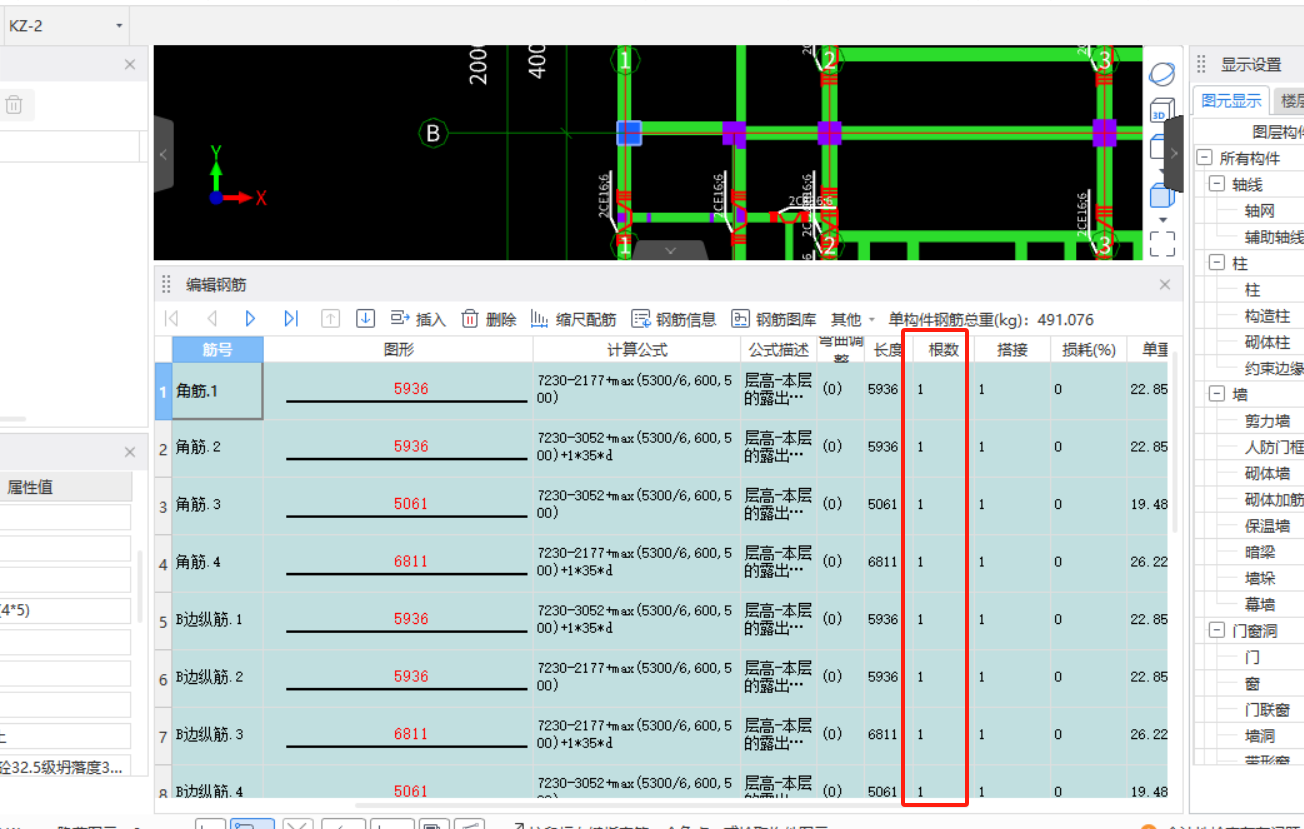Click the 图形 column header
This screenshot has height=829, width=1304.
(398, 349)
